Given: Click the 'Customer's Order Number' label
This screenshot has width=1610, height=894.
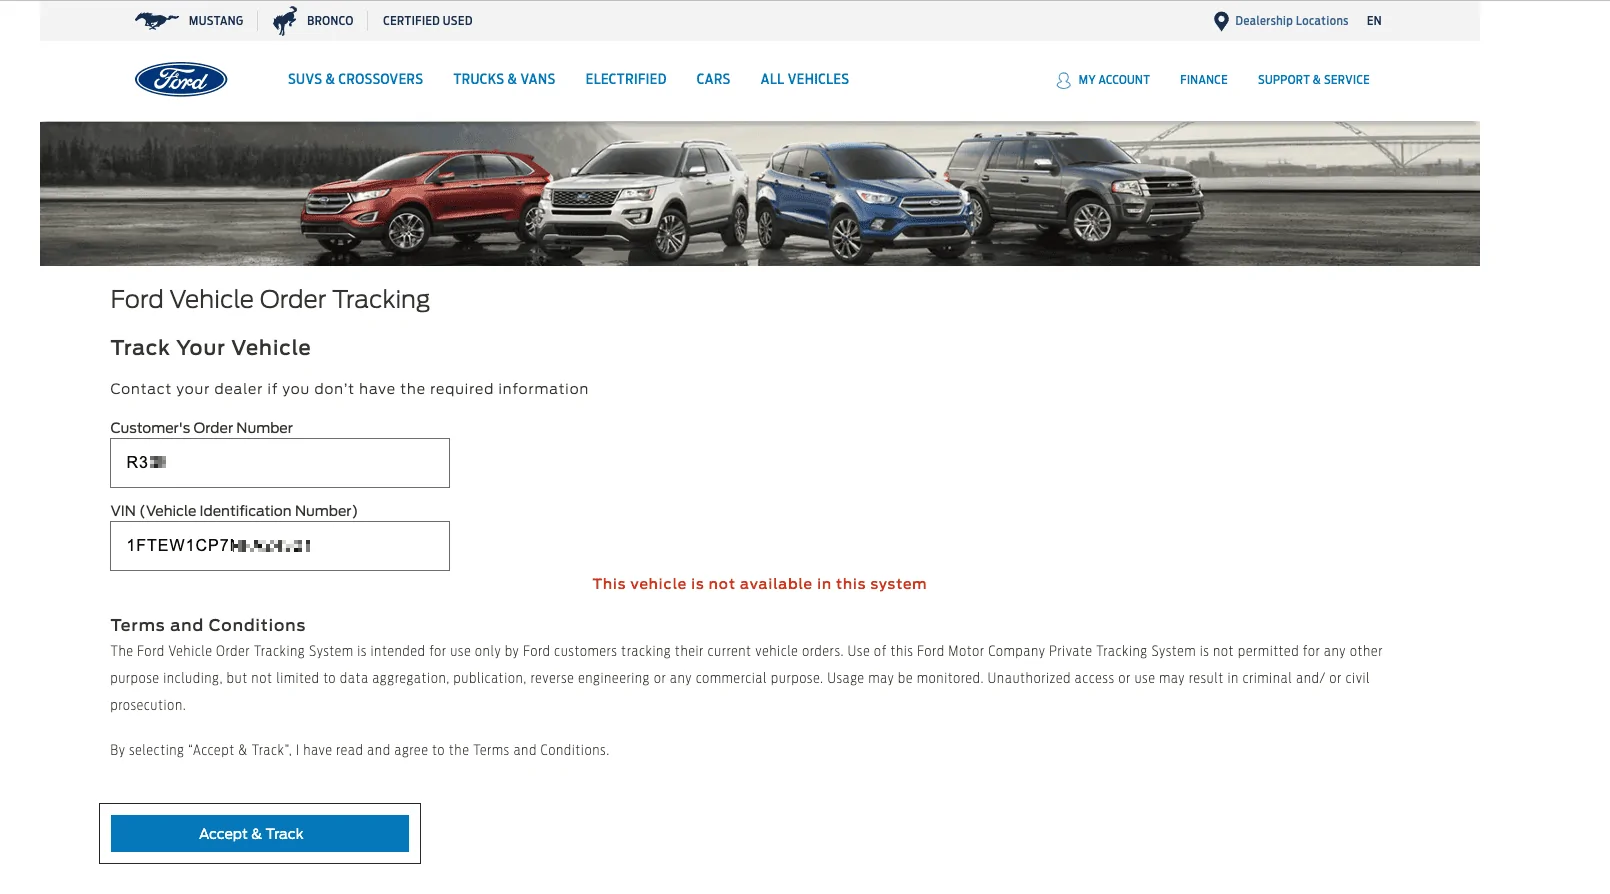Looking at the screenshot, I should pyautogui.click(x=201, y=428).
